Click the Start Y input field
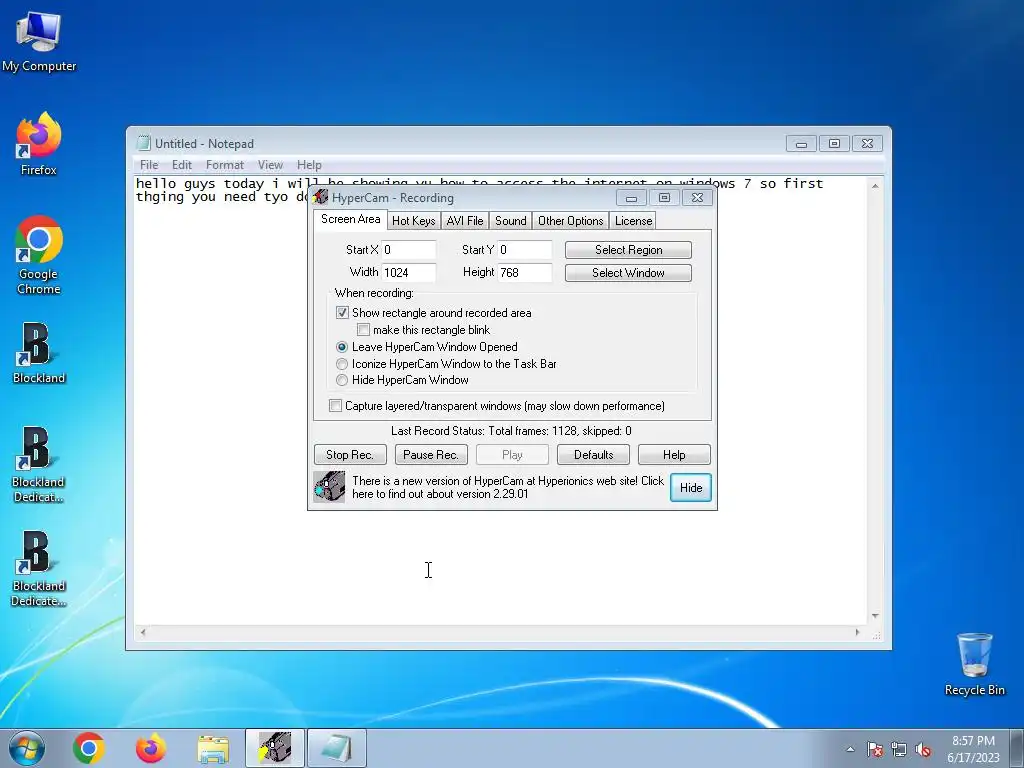1024x768 pixels. [x=525, y=249]
